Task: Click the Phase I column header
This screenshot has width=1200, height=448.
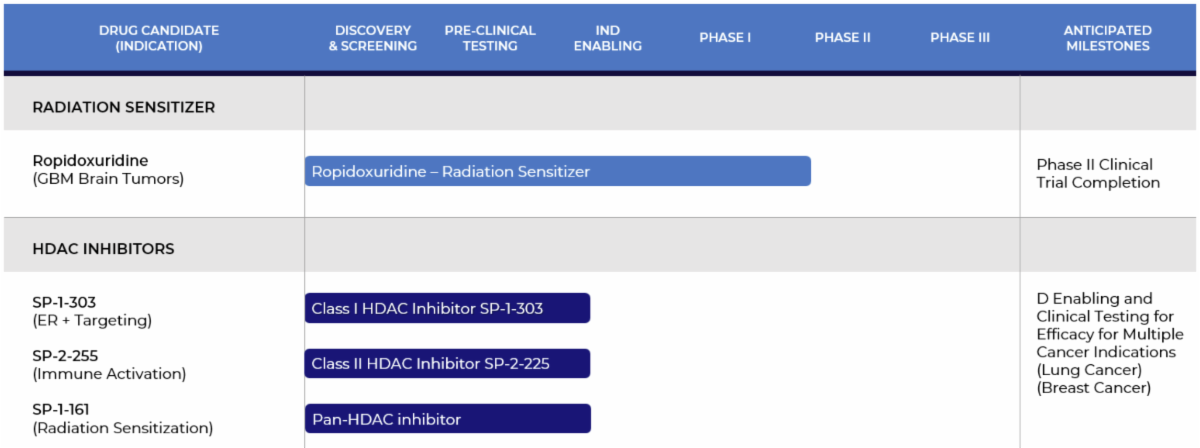Action: point(725,38)
